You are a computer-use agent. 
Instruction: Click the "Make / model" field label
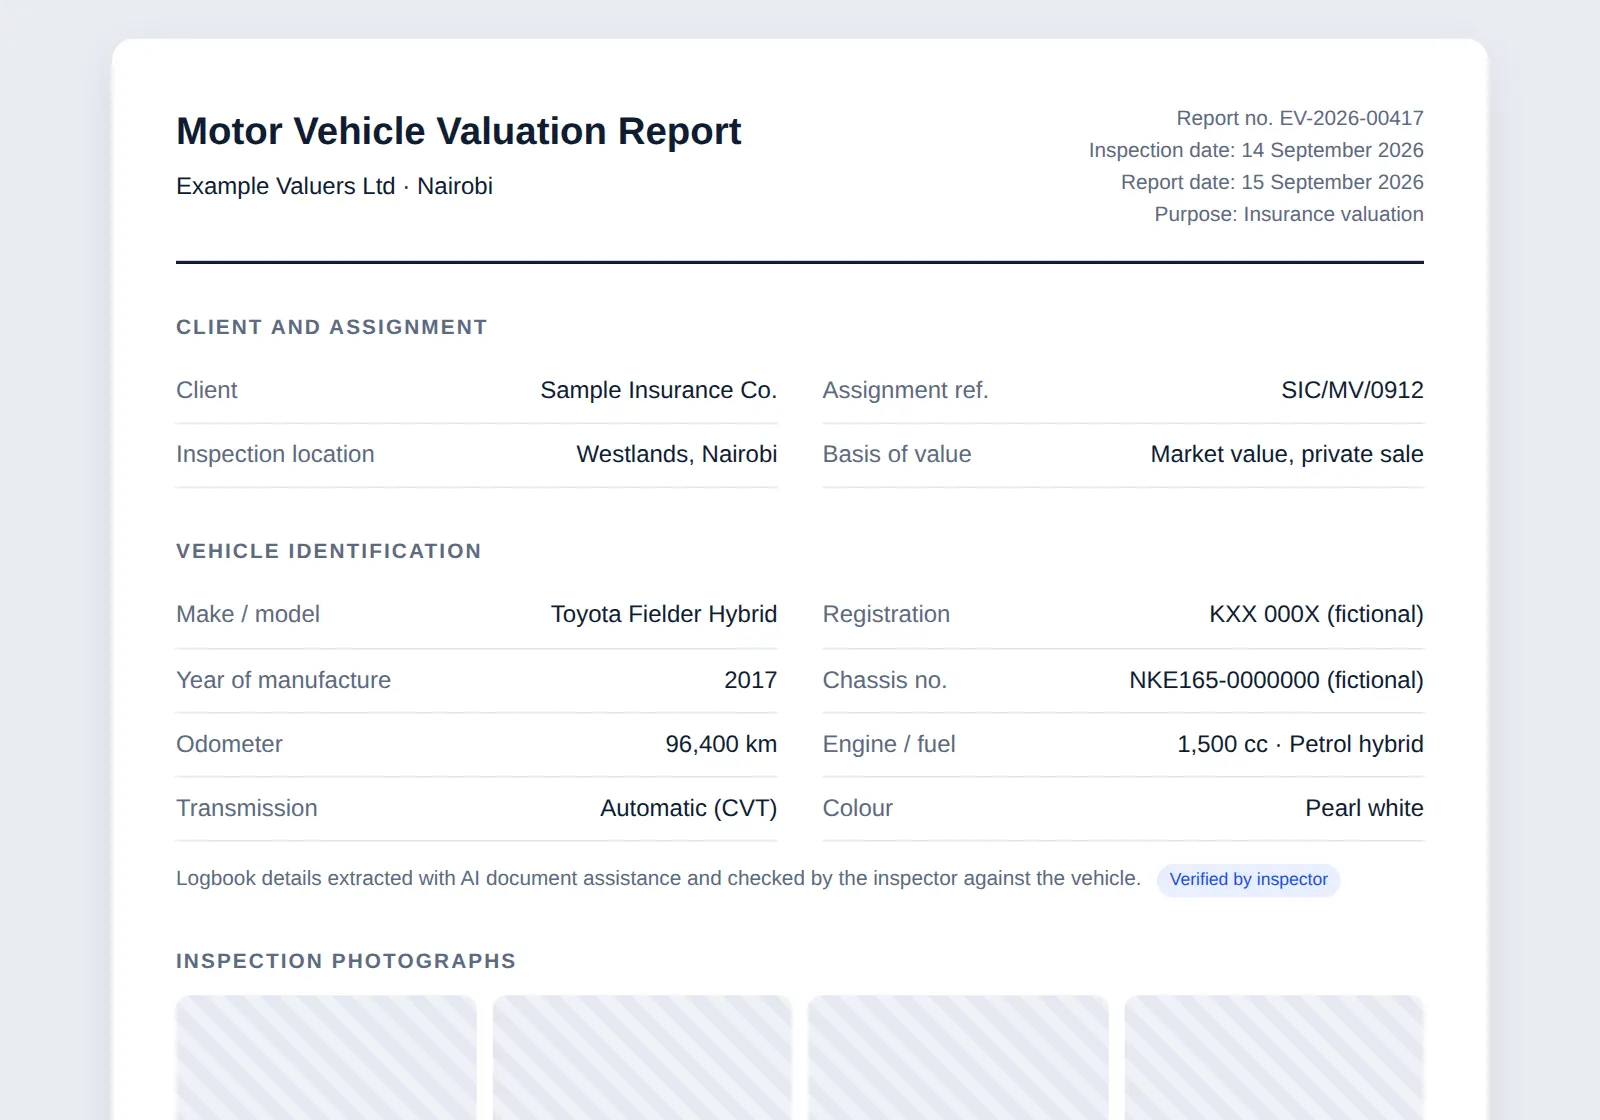pyautogui.click(x=248, y=614)
